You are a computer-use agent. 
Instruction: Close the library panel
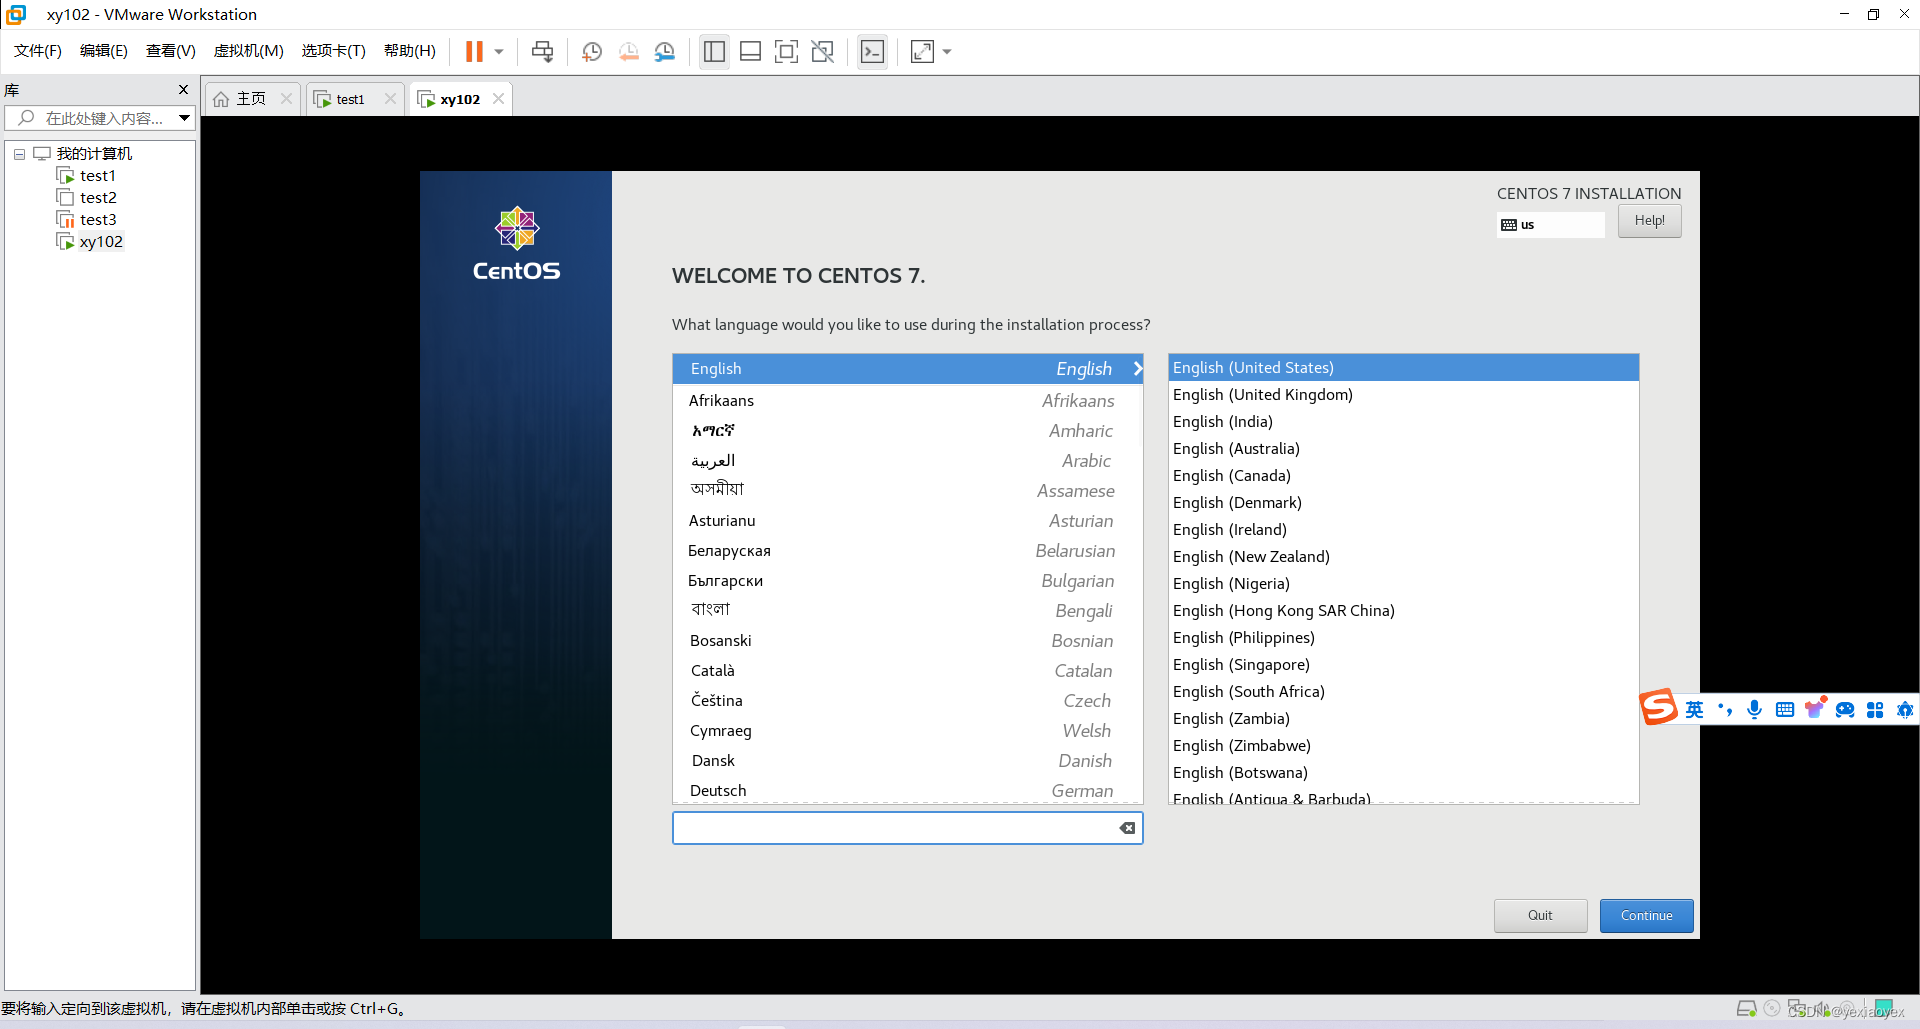[x=183, y=89]
